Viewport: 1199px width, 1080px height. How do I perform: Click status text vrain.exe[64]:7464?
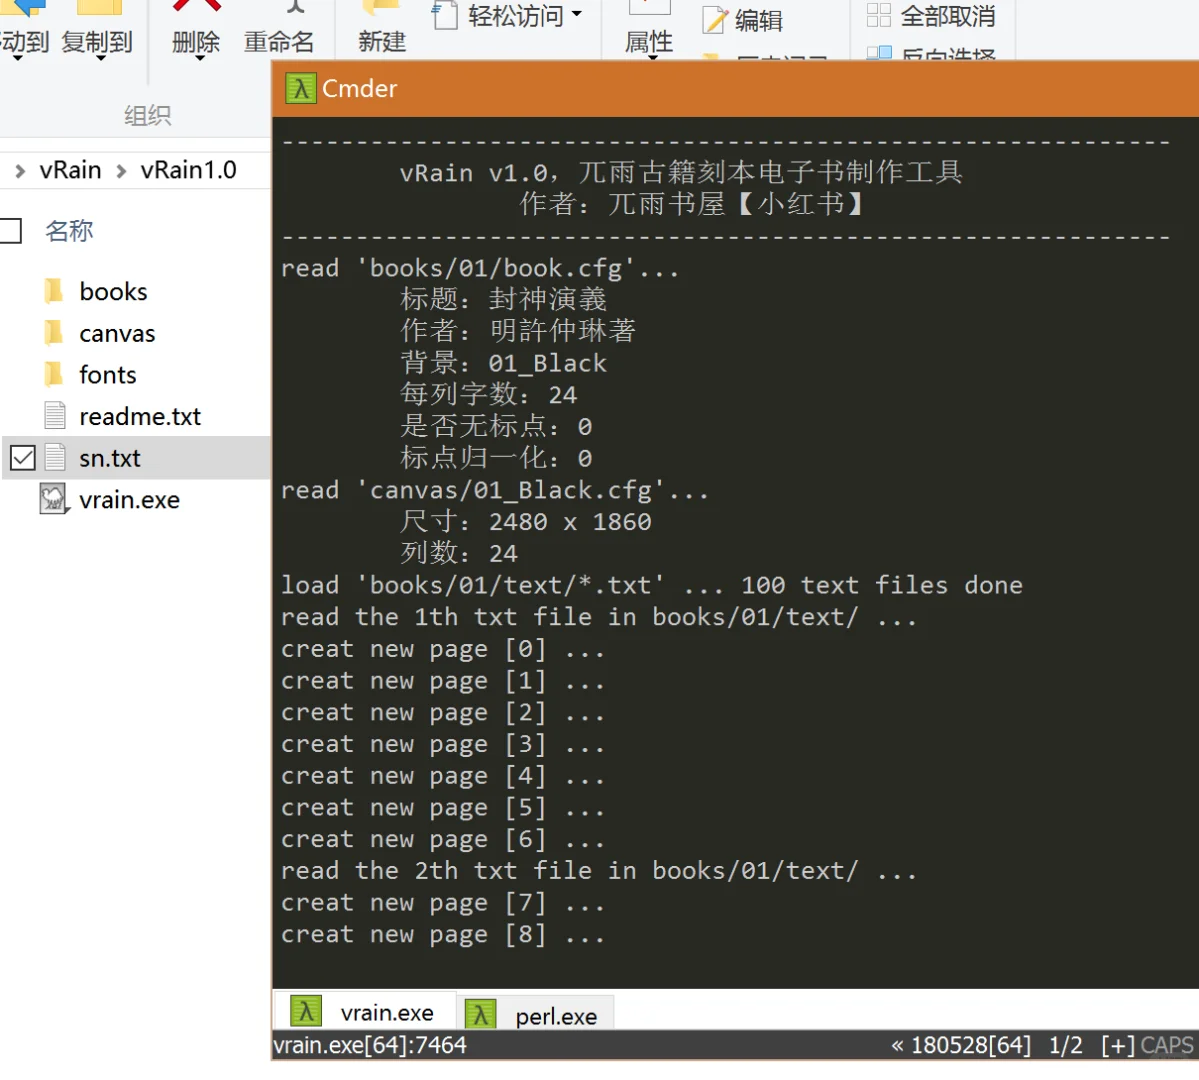(370, 1045)
